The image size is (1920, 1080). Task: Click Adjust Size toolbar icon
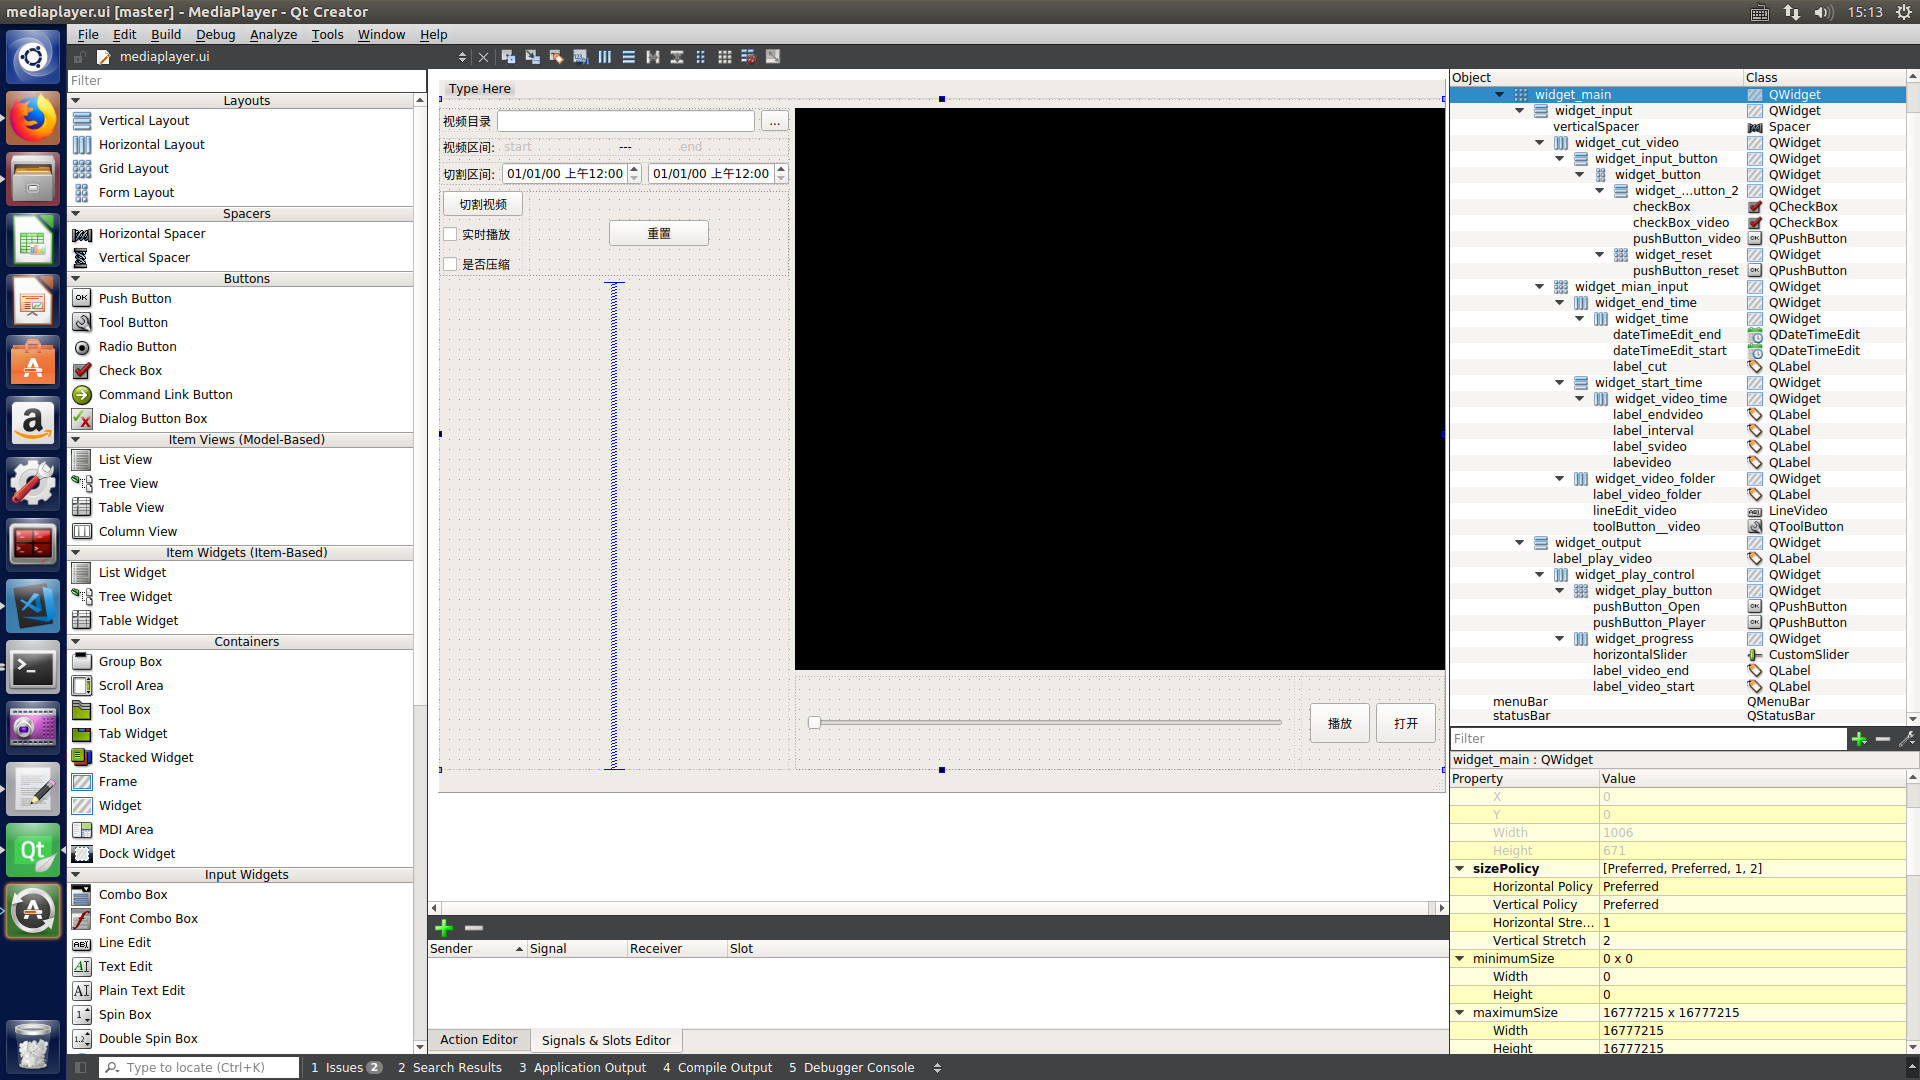click(773, 57)
